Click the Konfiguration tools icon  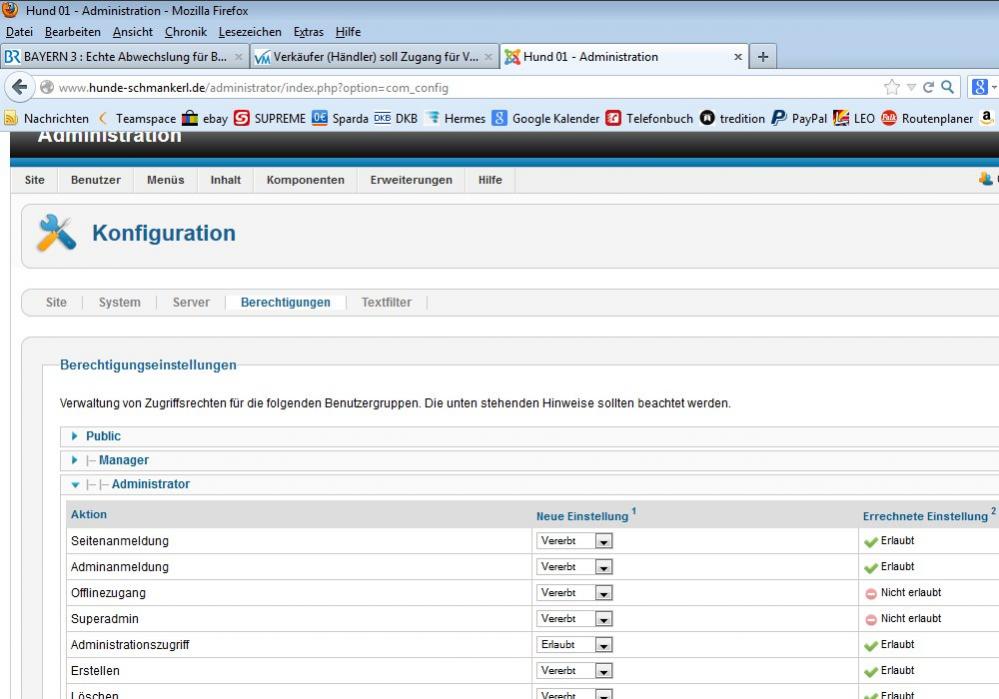click(56, 234)
